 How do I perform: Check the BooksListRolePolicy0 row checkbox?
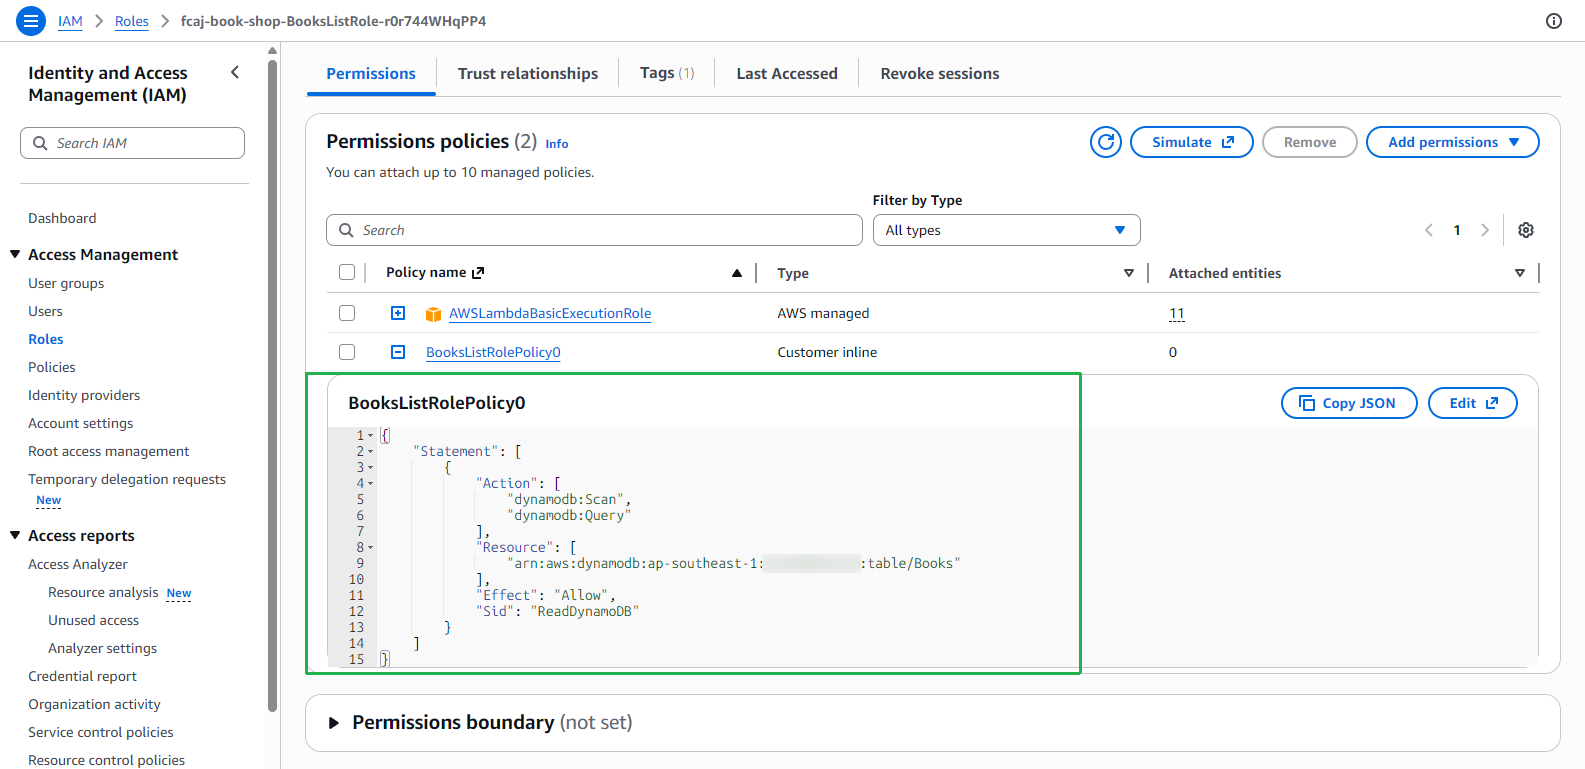point(347,352)
